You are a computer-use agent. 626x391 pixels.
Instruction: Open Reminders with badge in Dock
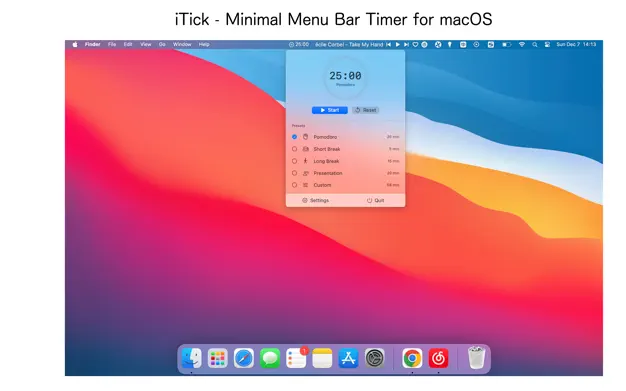[x=296, y=358]
